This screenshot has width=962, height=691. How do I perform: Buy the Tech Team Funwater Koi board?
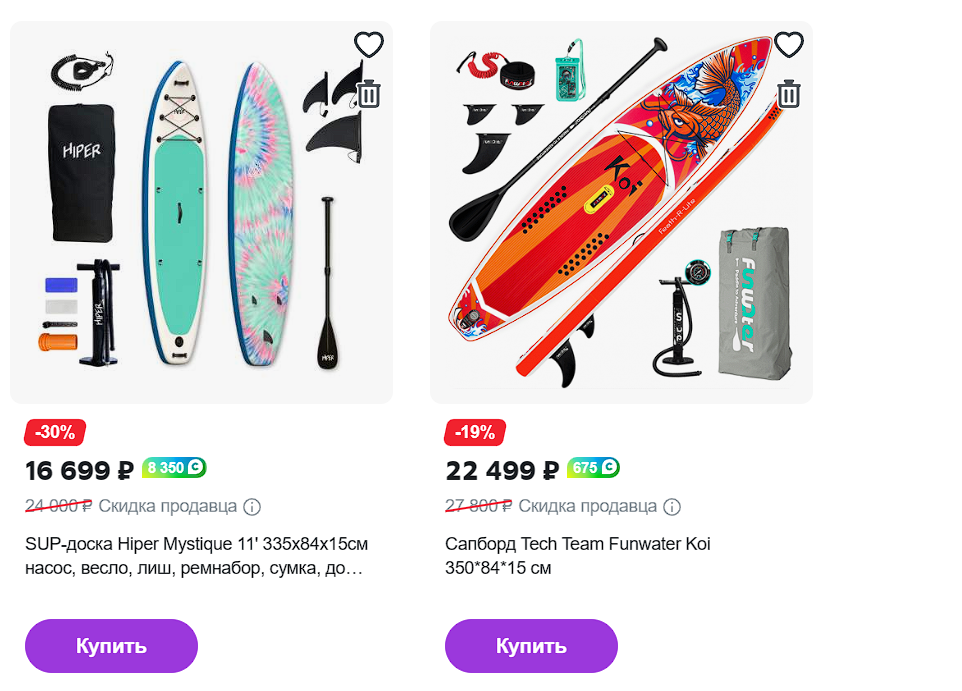[x=531, y=646]
